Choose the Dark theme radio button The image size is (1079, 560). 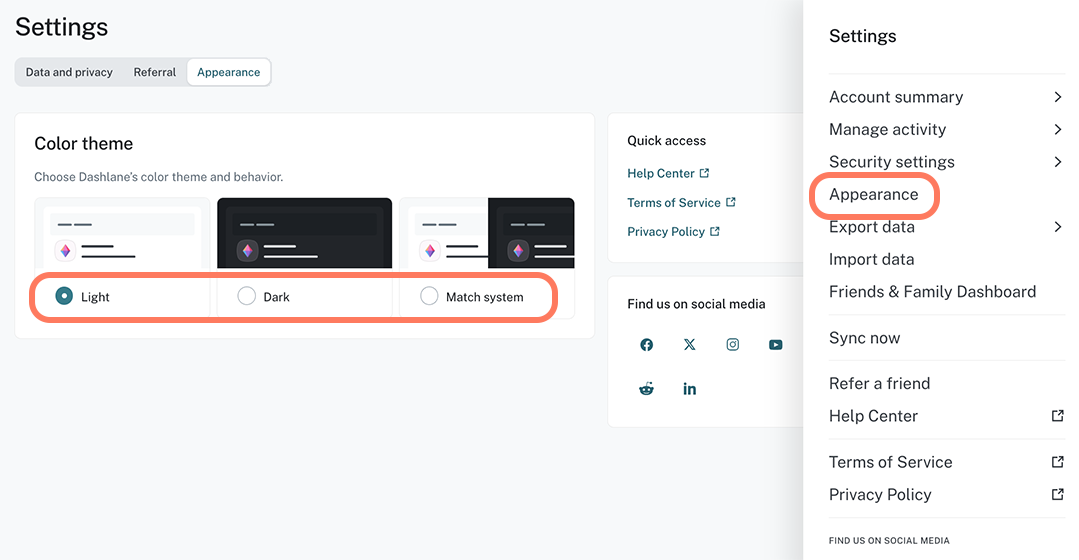tap(246, 296)
